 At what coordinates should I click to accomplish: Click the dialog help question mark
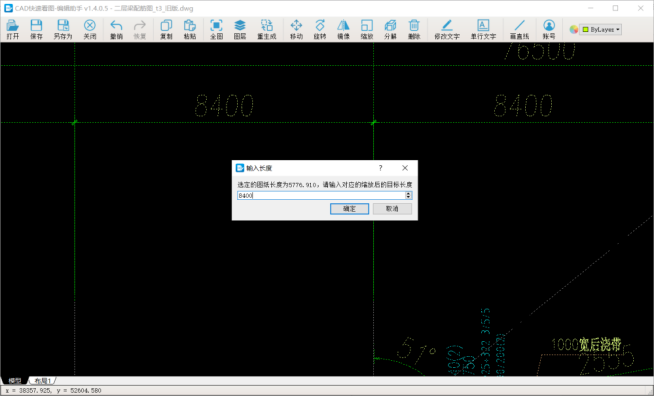point(380,168)
